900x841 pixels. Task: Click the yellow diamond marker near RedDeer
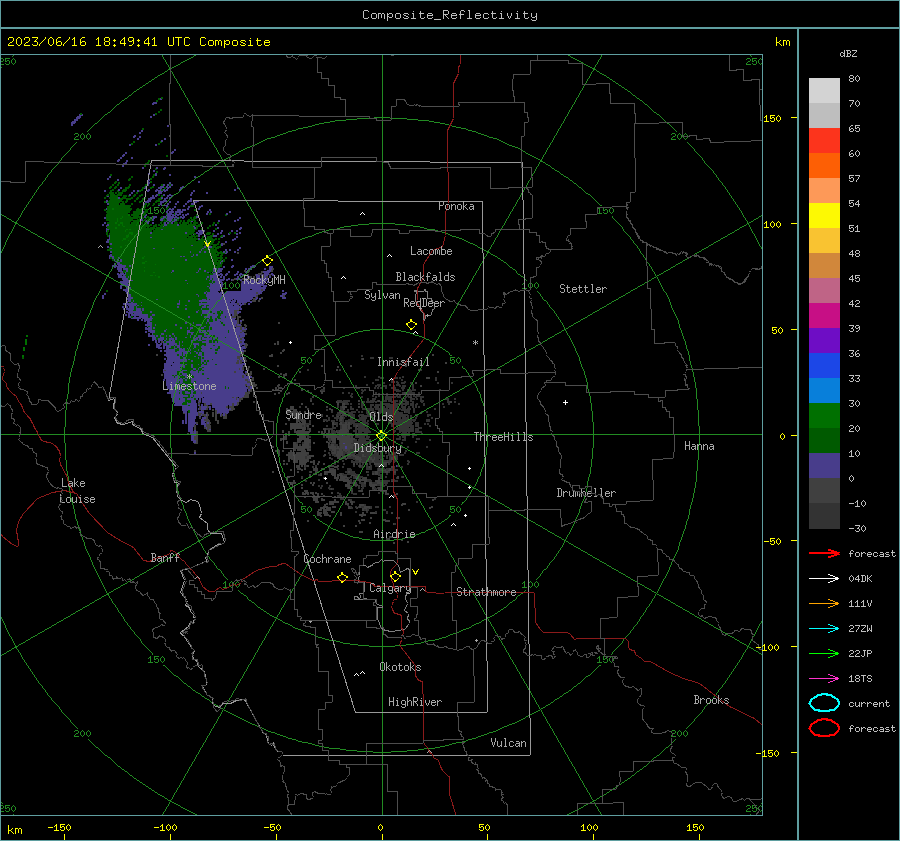pos(412,325)
